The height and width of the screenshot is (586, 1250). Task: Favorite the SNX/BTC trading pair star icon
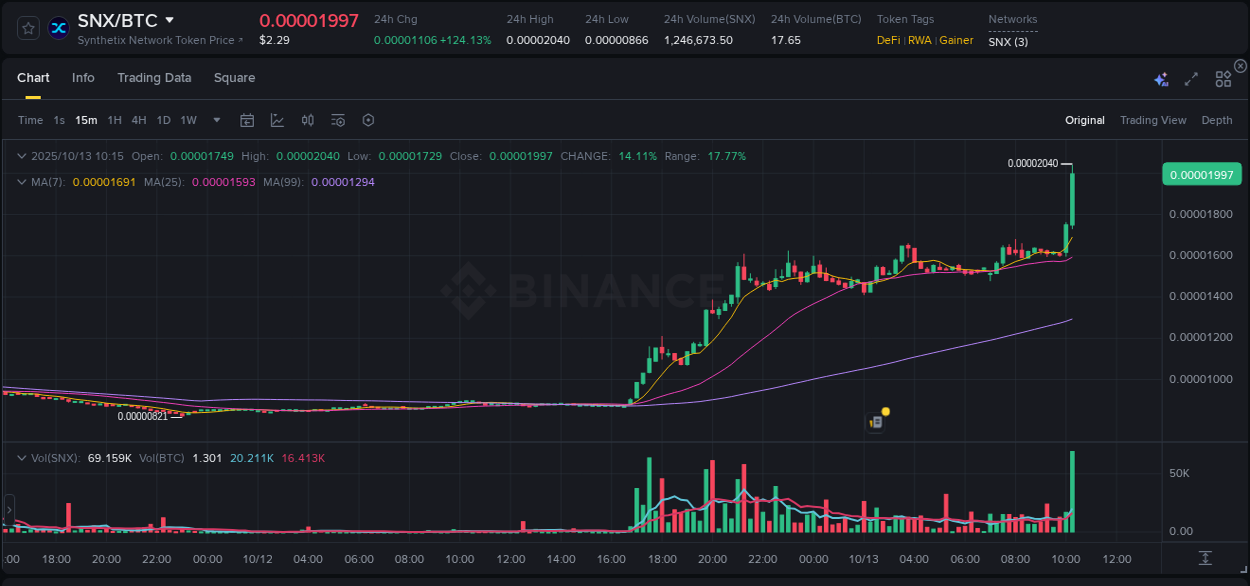click(x=27, y=27)
